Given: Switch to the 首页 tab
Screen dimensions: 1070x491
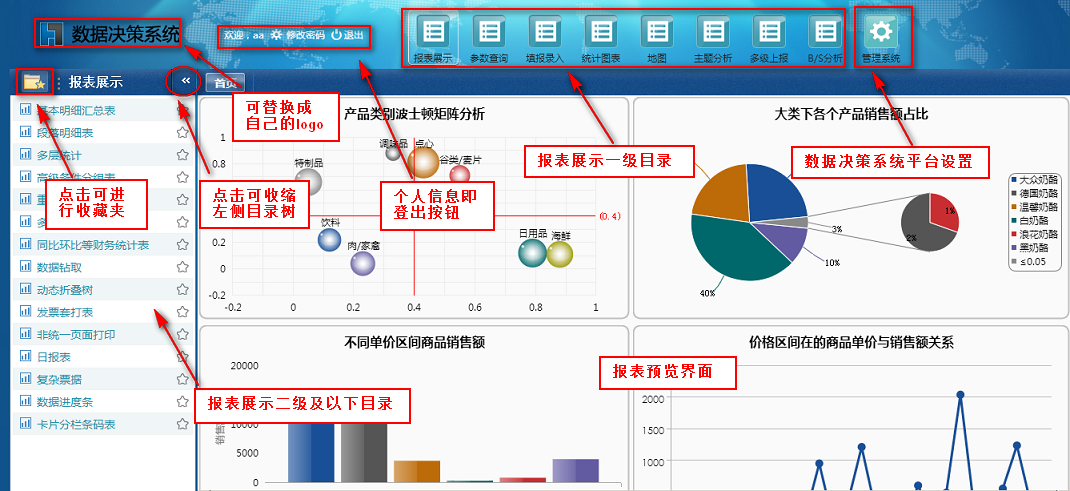Looking at the screenshot, I should [225, 83].
